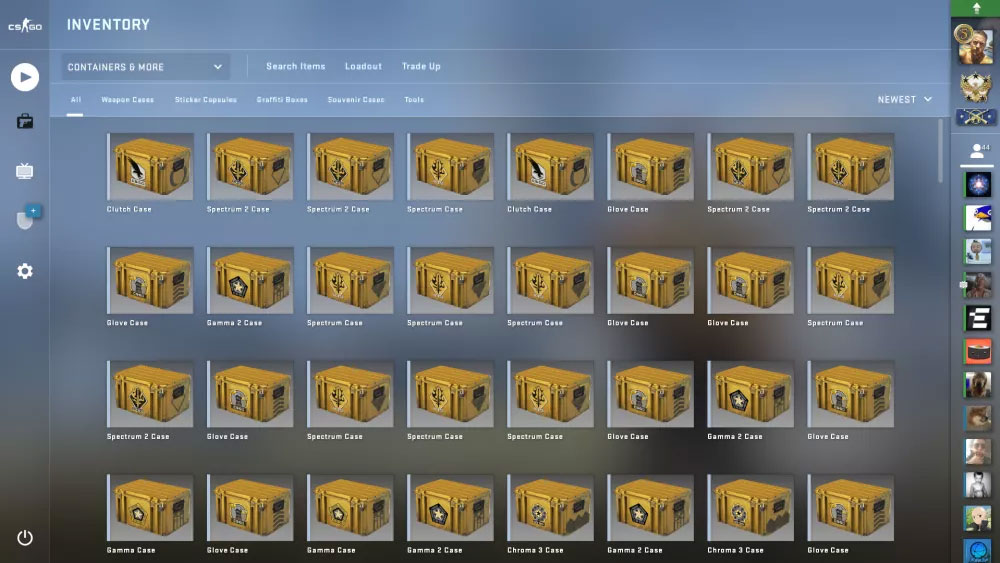
Task: Open the friends list icon showing 44
Action: click(x=978, y=151)
